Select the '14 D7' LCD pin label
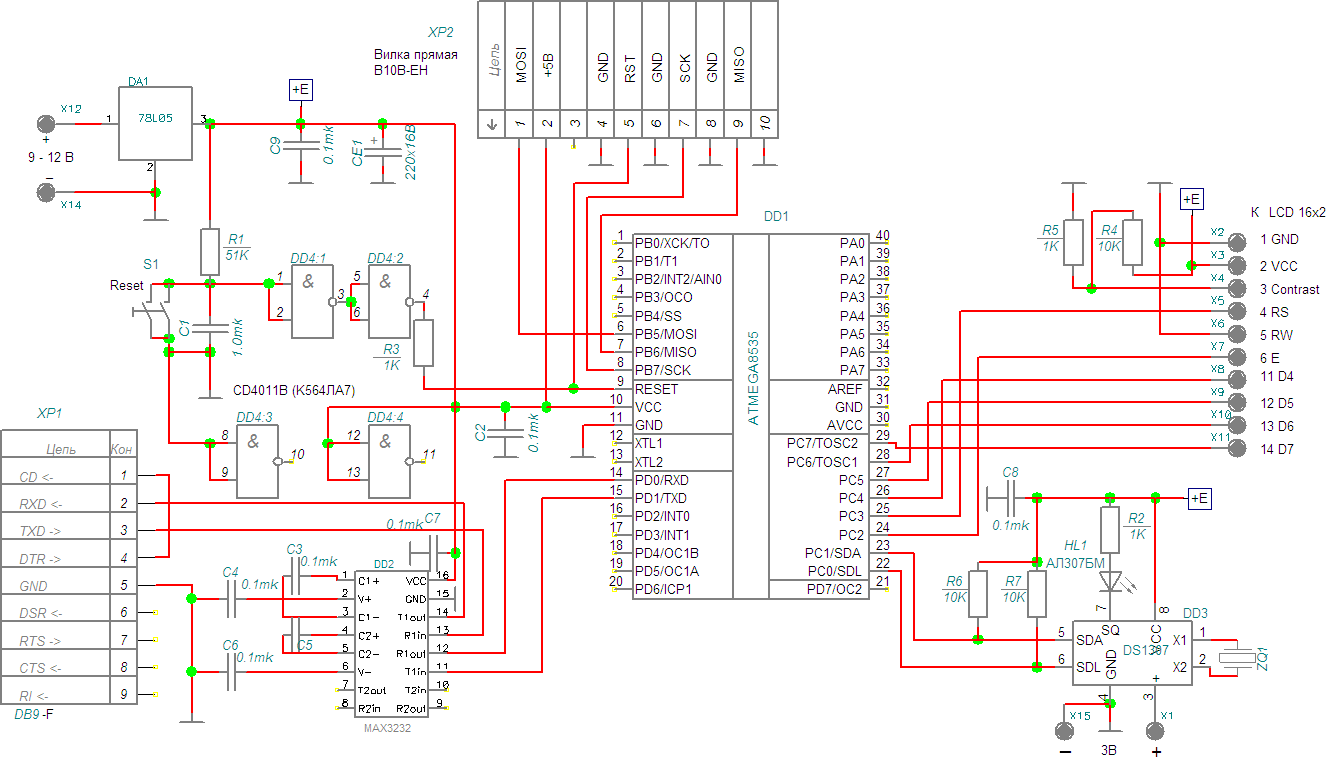The image size is (1333, 765). click(1277, 449)
